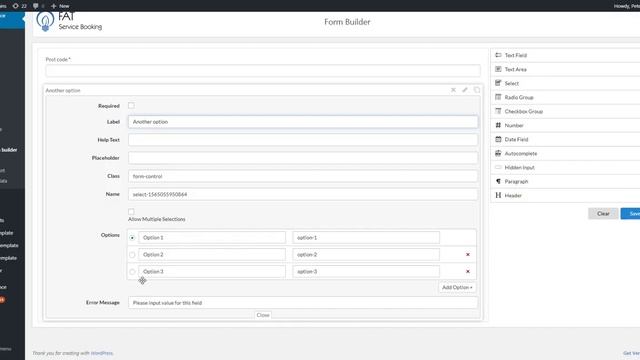This screenshot has width=640, height=360.
Task: Click the Date Field calendar icon
Action: 498,139
